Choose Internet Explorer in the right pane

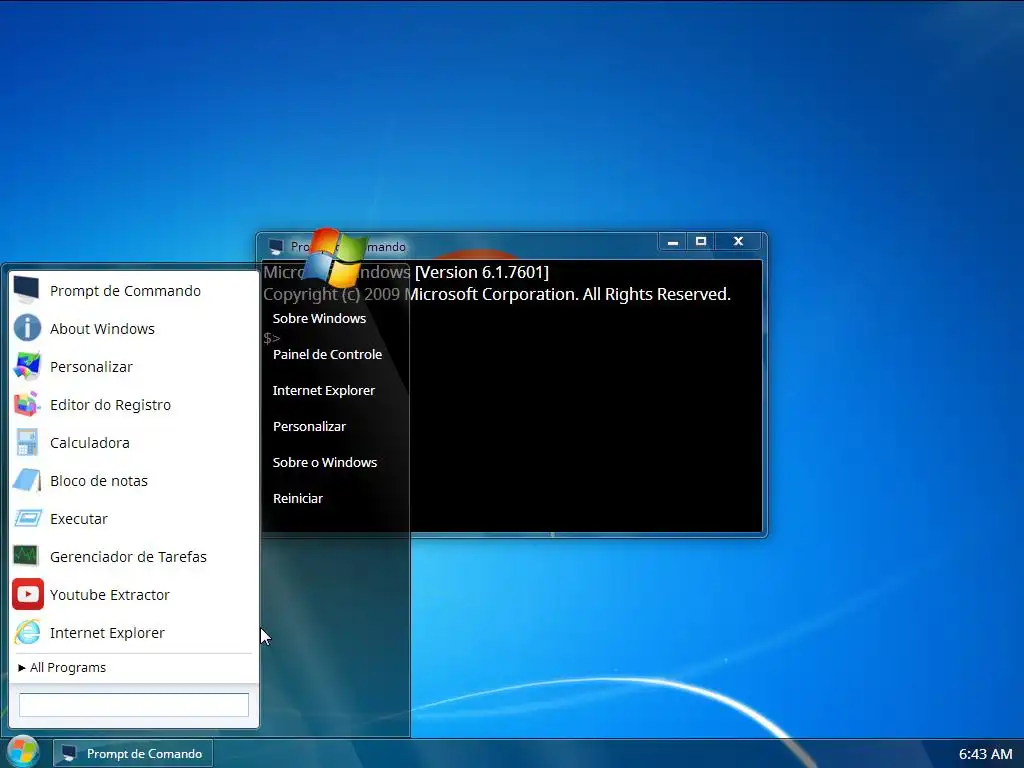point(323,390)
